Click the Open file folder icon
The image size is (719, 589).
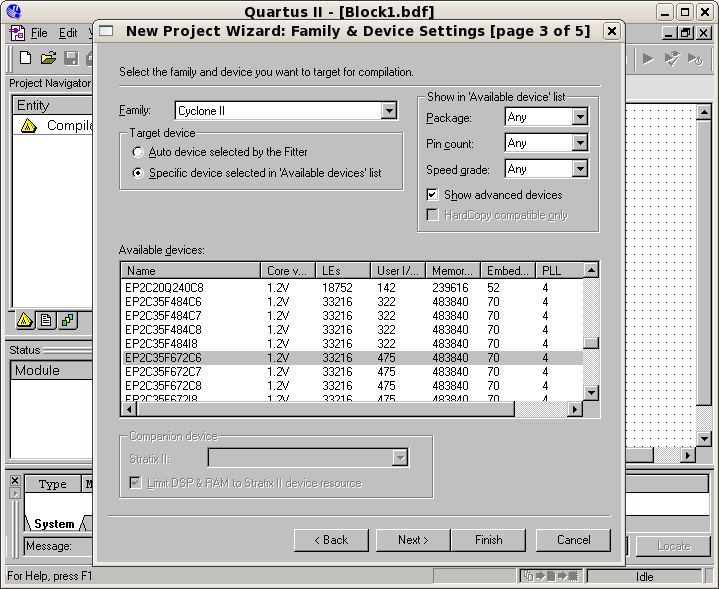coord(48,58)
